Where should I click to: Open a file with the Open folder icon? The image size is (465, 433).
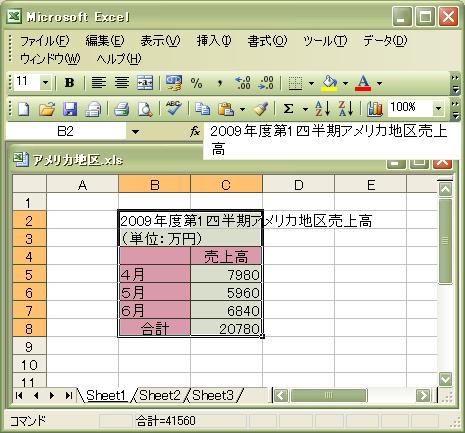point(47,109)
